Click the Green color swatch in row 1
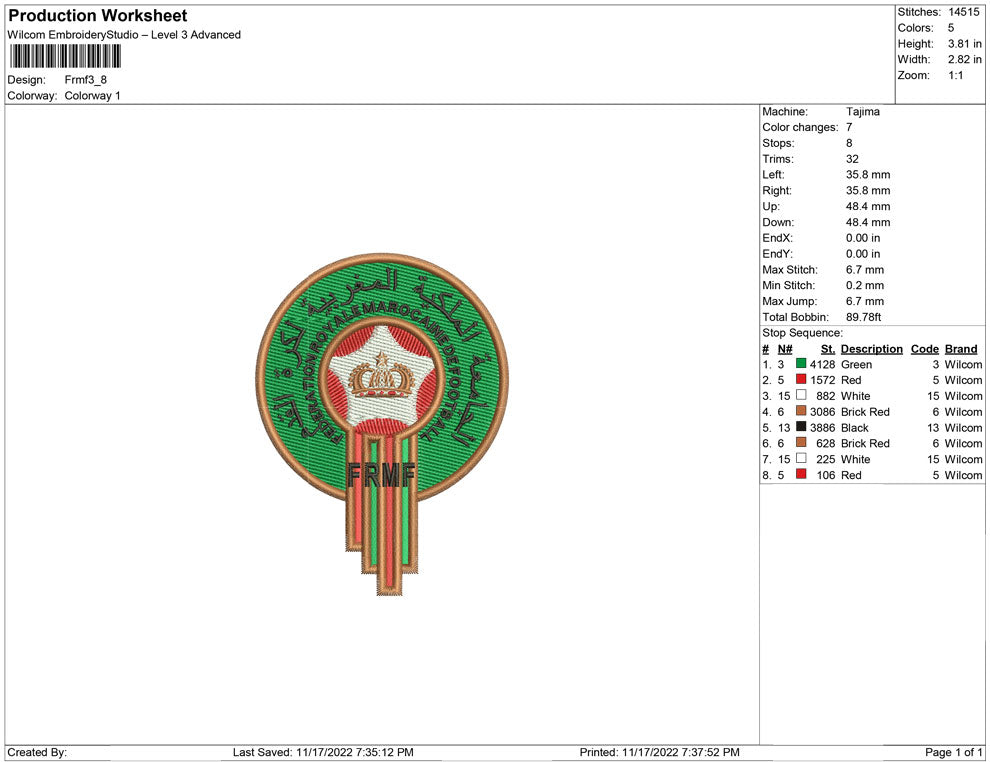Image resolution: width=990 pixels, height=762 pixels. pyautogui.click(x=801, y=364)
